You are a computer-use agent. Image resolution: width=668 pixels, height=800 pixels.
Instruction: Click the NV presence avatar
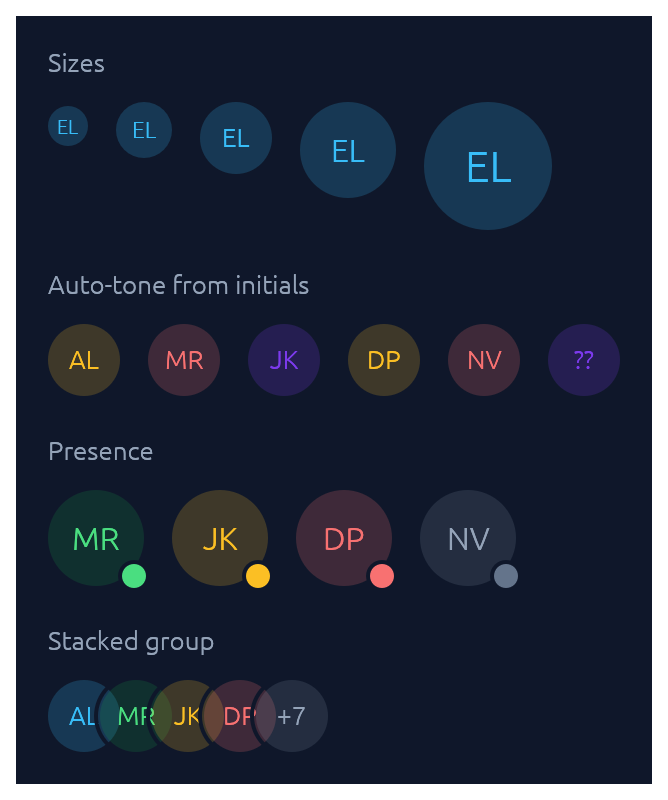(x=468, y=538)
